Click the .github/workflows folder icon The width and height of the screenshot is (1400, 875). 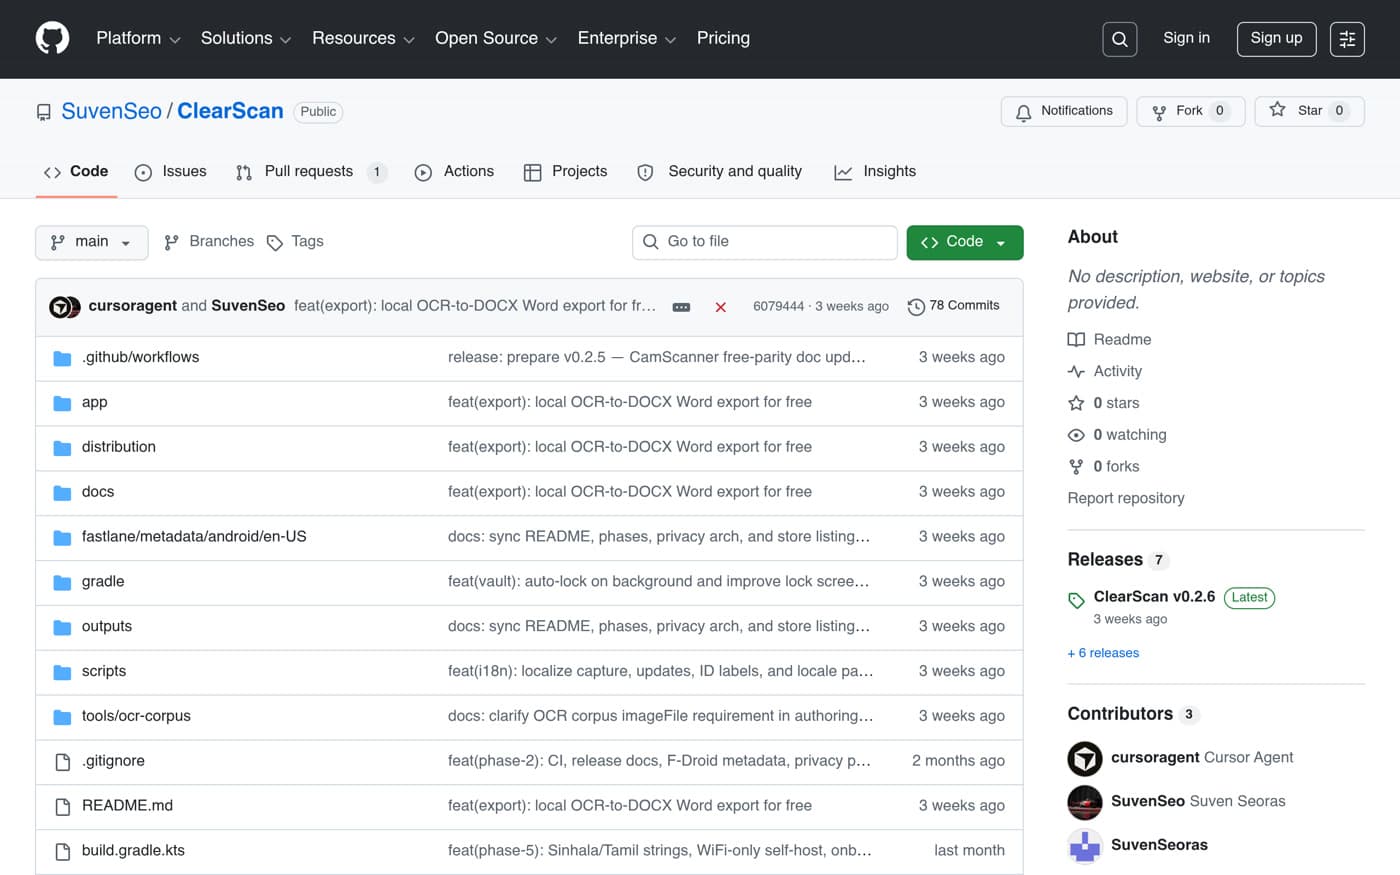tap(62, 358)
